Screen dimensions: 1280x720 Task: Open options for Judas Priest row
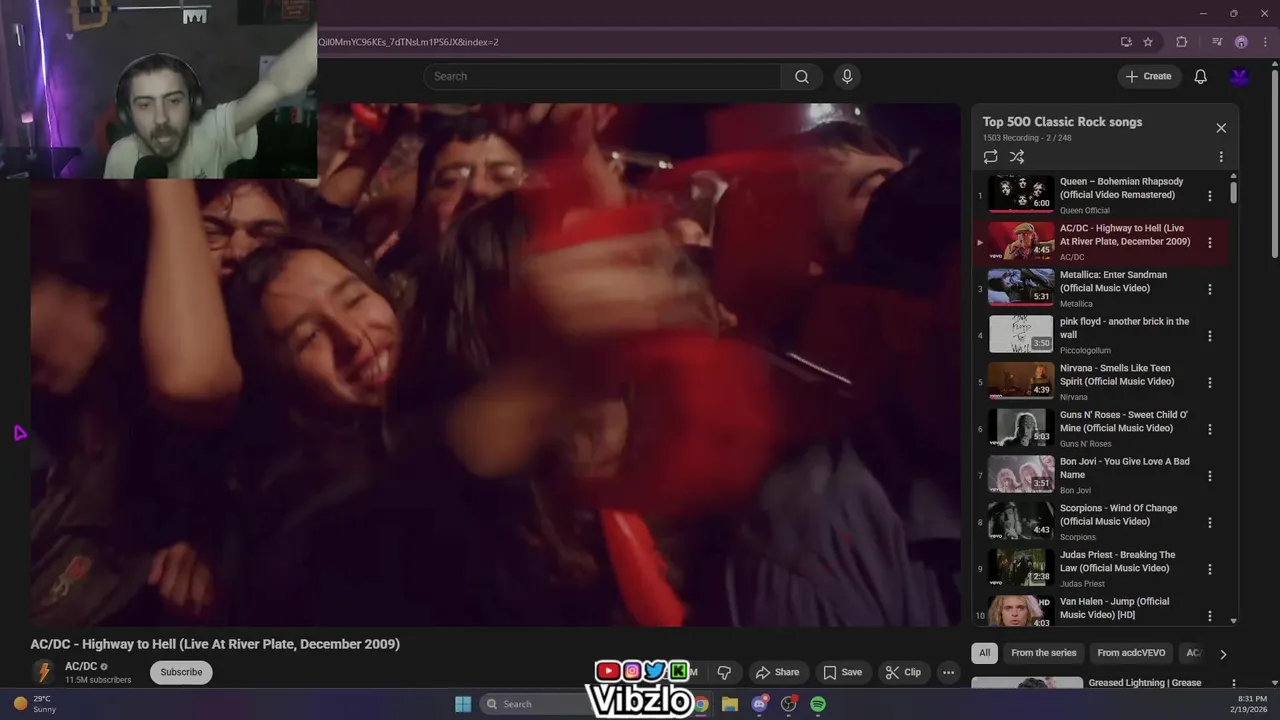coord(1210,569)
